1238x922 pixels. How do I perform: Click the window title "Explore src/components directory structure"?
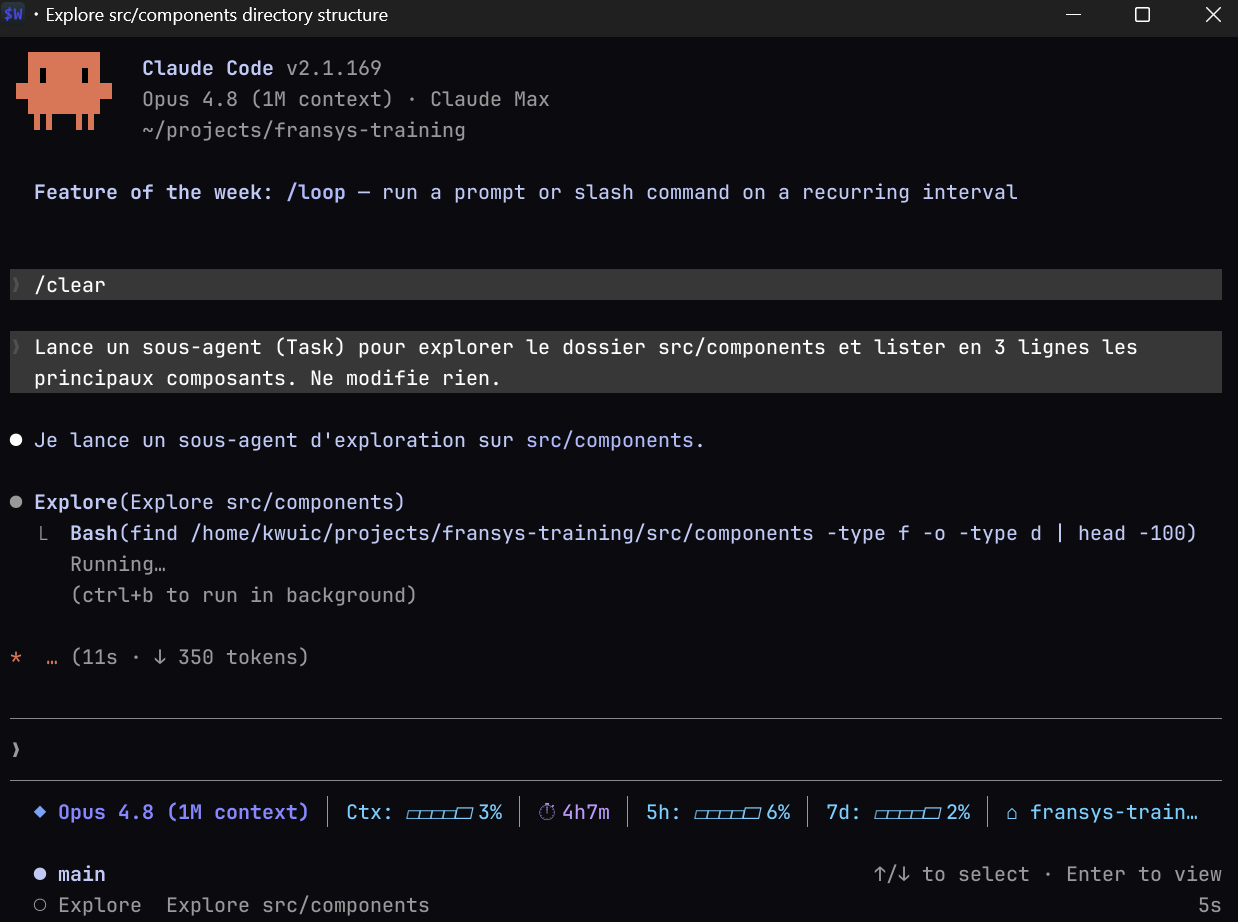click(x=216, y=15)
